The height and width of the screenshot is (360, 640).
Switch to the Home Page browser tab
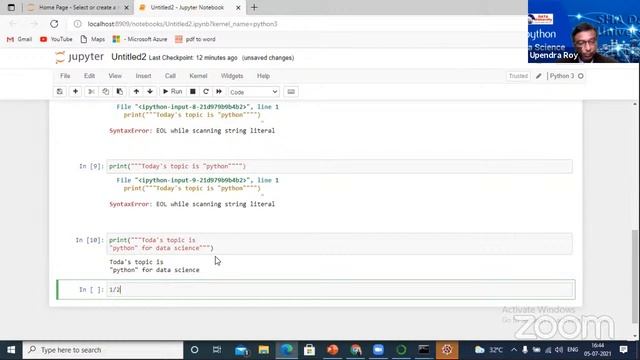click(77, 7)
